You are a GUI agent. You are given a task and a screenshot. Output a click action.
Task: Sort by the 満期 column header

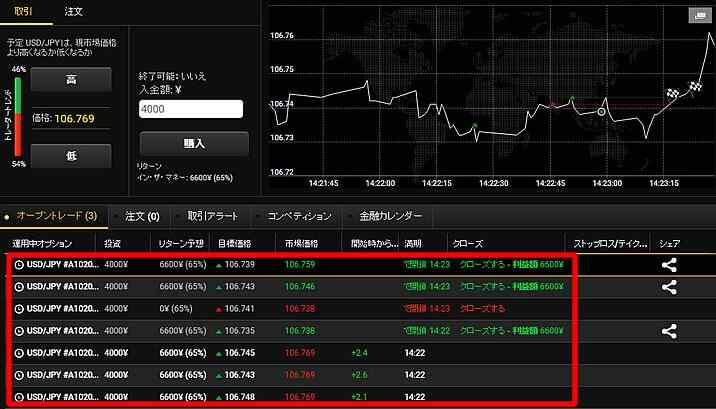[x=413, y=244]
